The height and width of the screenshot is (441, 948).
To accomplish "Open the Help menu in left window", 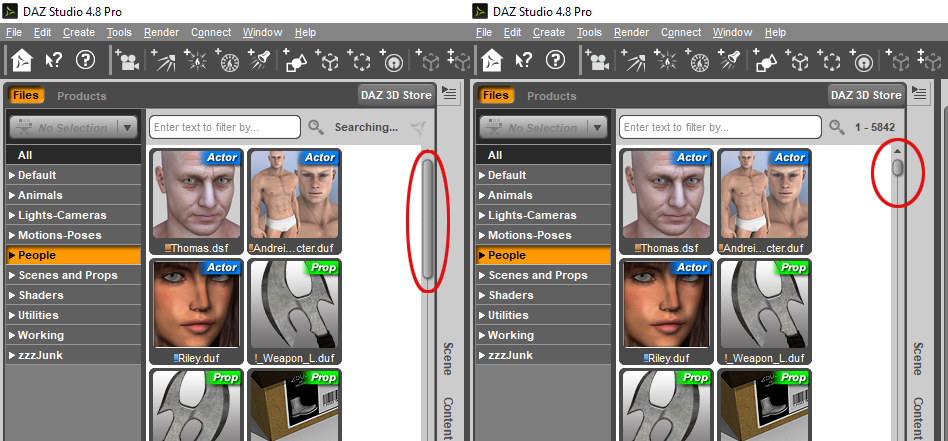I will pos(305,32).
